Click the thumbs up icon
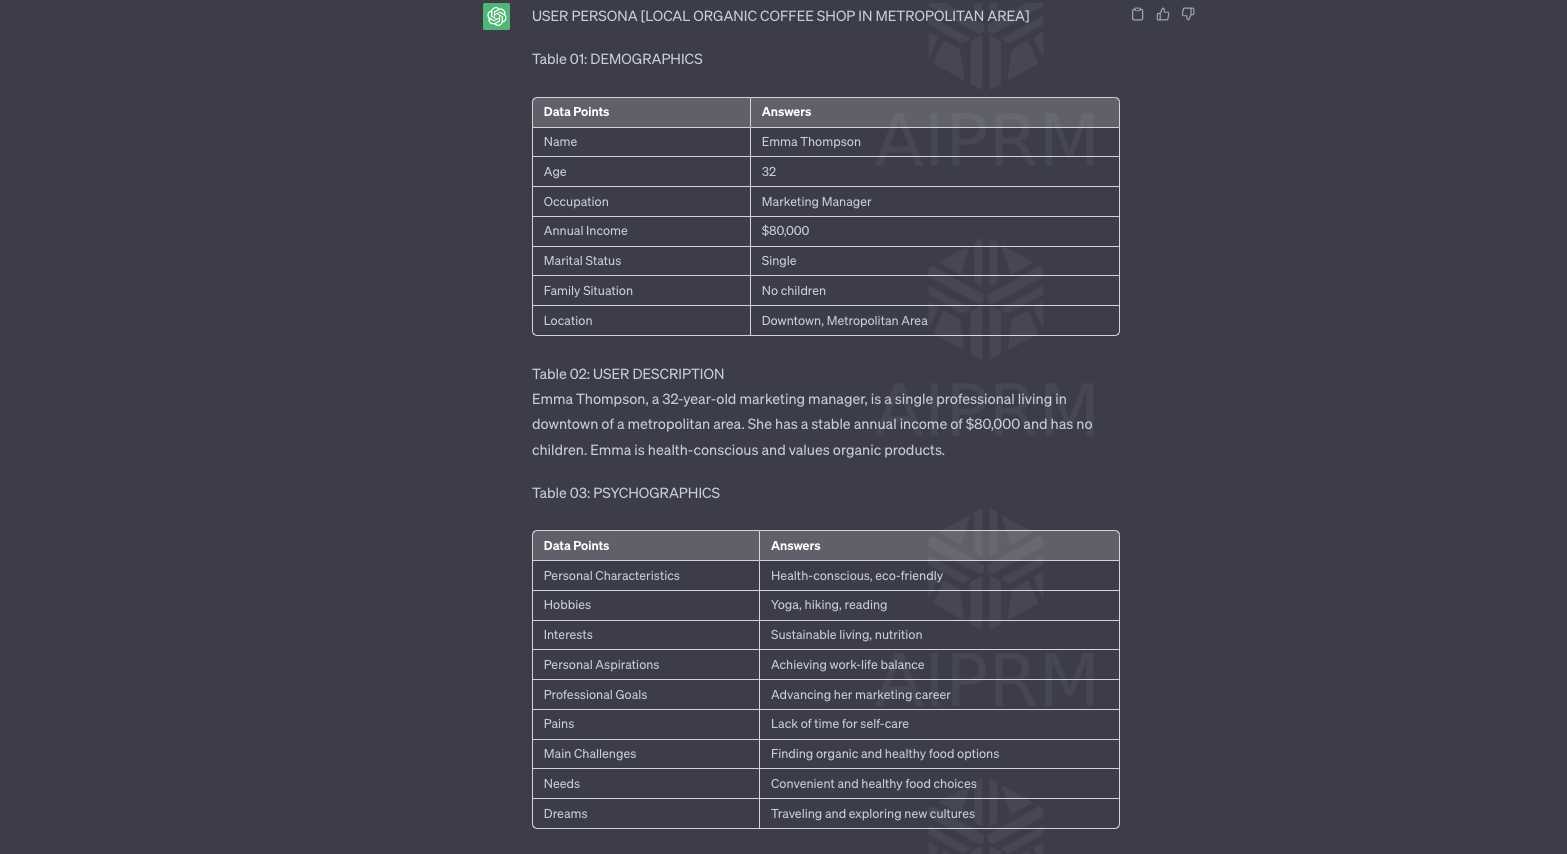This screenshot has width=1567, height=854. click(1163, 14)
